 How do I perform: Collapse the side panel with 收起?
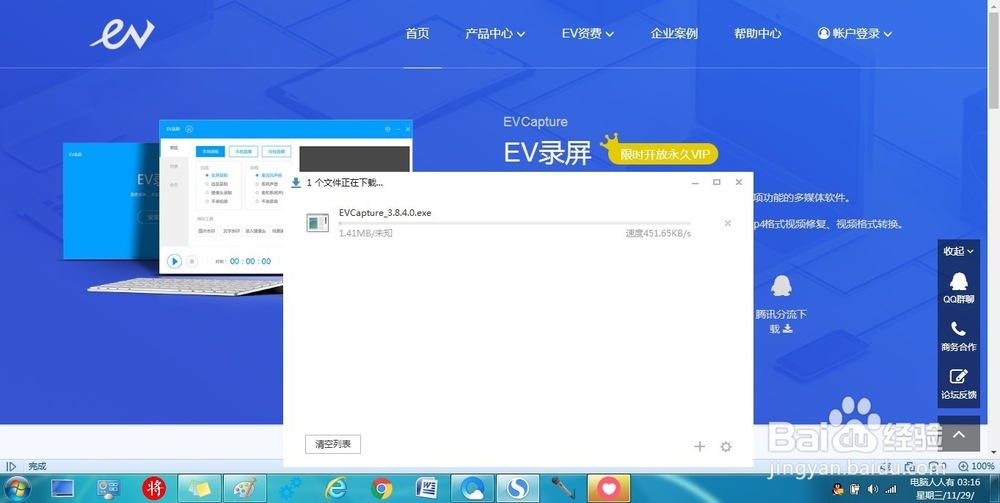(x=959, y=251)
